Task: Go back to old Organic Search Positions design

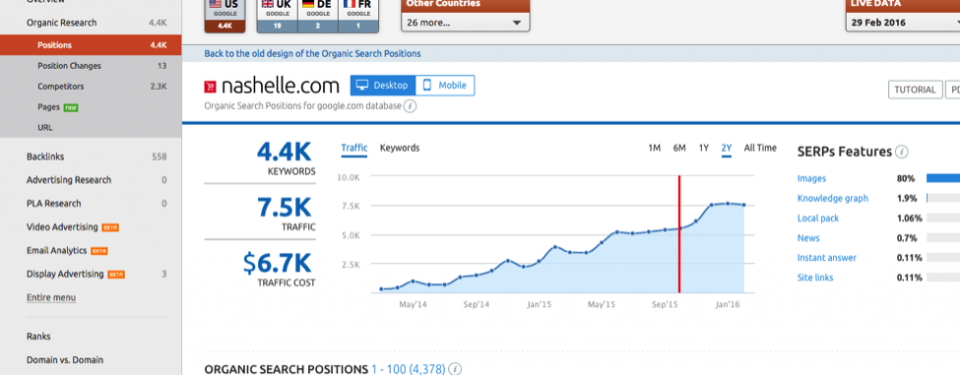Action: pyautogui.click(x=312, y=53)
